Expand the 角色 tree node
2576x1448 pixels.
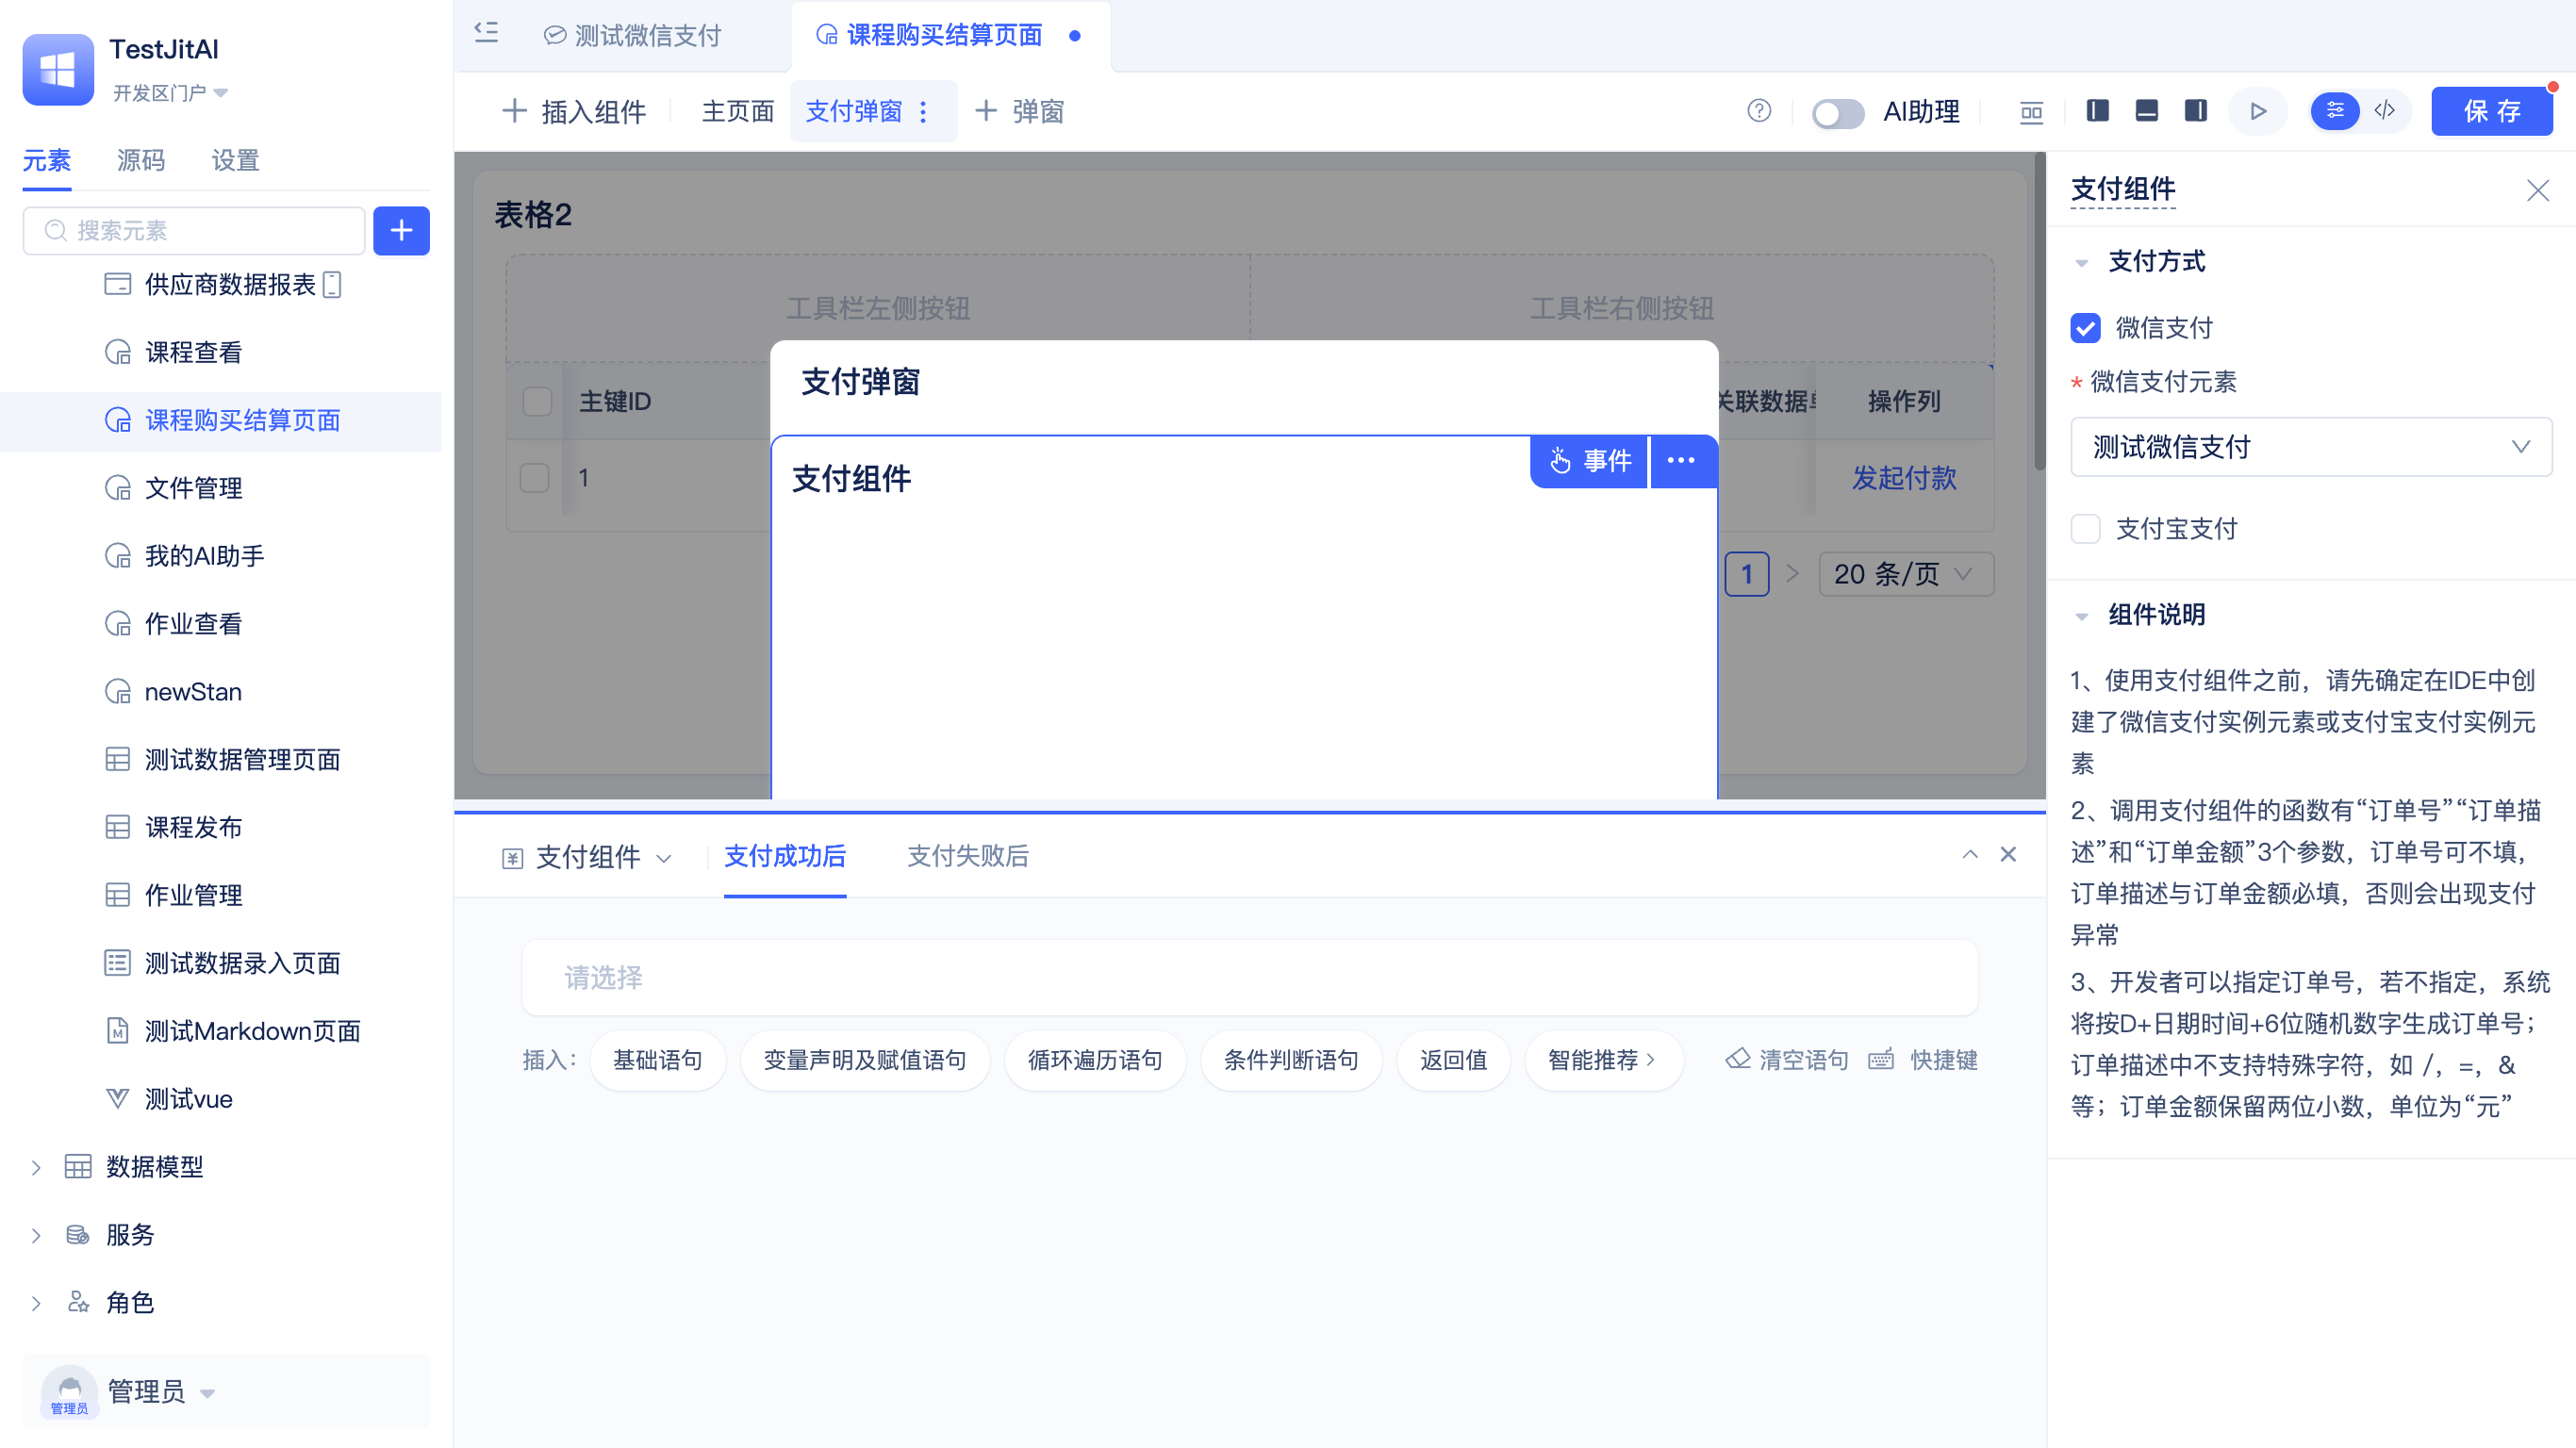click(36, 1304)
